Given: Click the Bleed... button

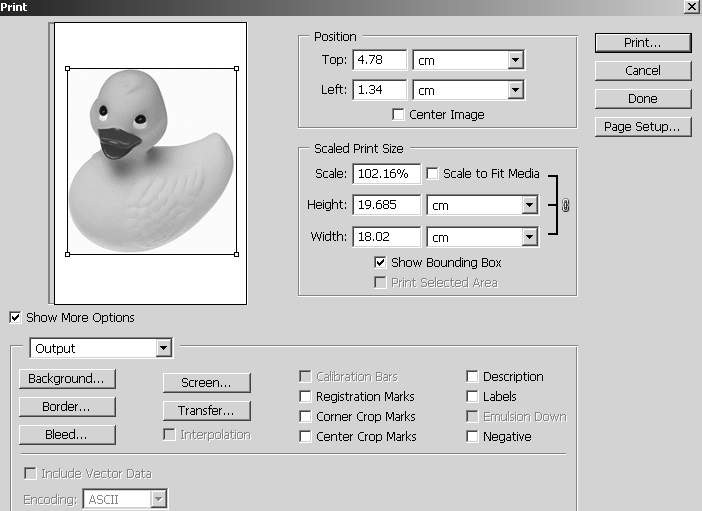Looking at the screenshot, I should [x=67, y=435].
